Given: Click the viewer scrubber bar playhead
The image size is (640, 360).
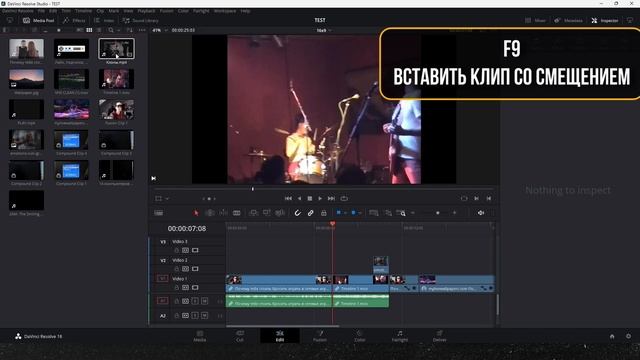Looking at the screenshot, I should coord(253,189).
